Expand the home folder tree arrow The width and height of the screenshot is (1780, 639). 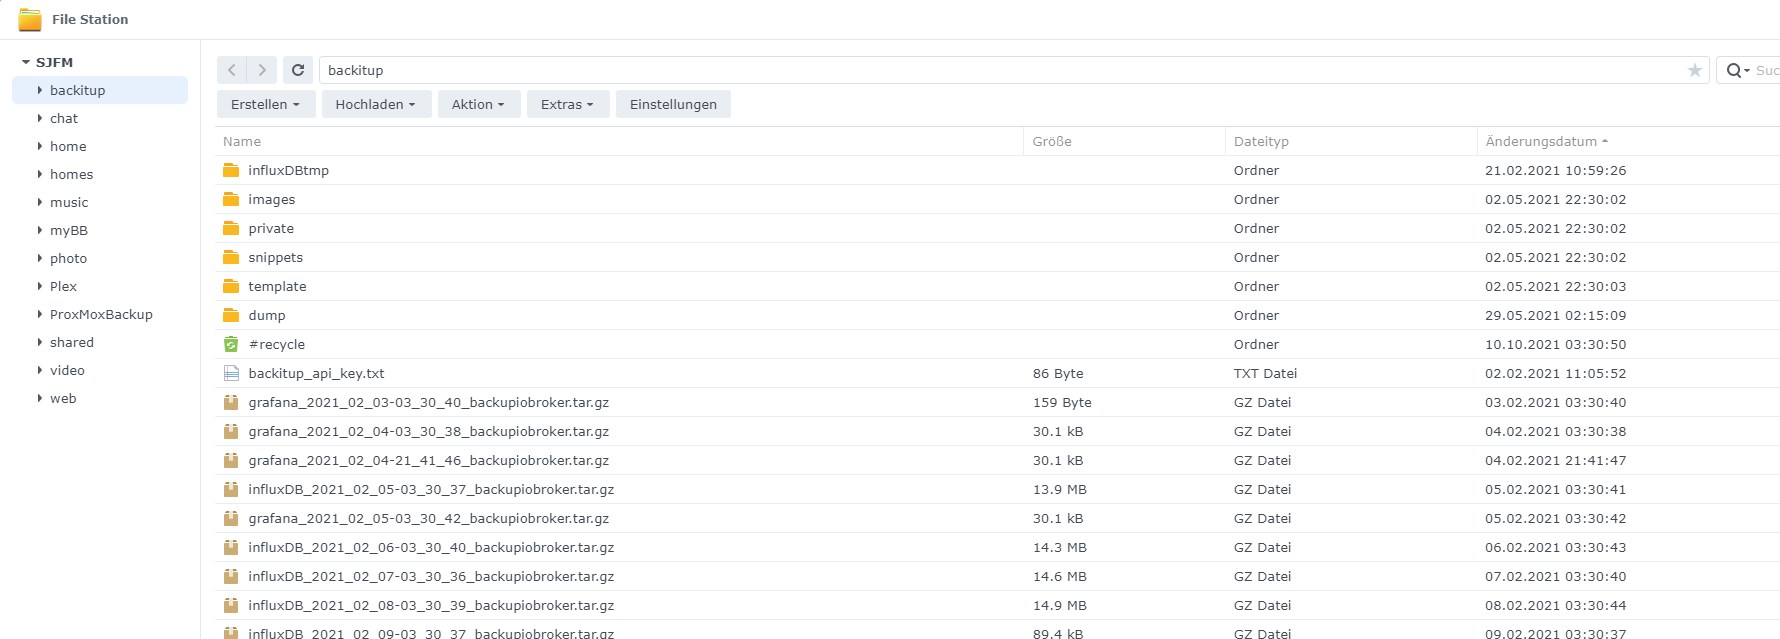[x=40, y=146]
